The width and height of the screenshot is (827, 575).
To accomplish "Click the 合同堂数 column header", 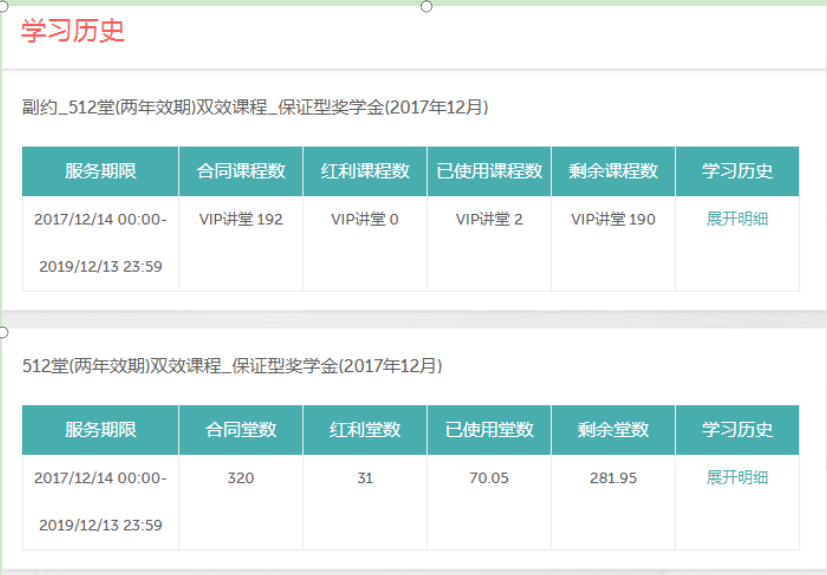I will point(241,430).
